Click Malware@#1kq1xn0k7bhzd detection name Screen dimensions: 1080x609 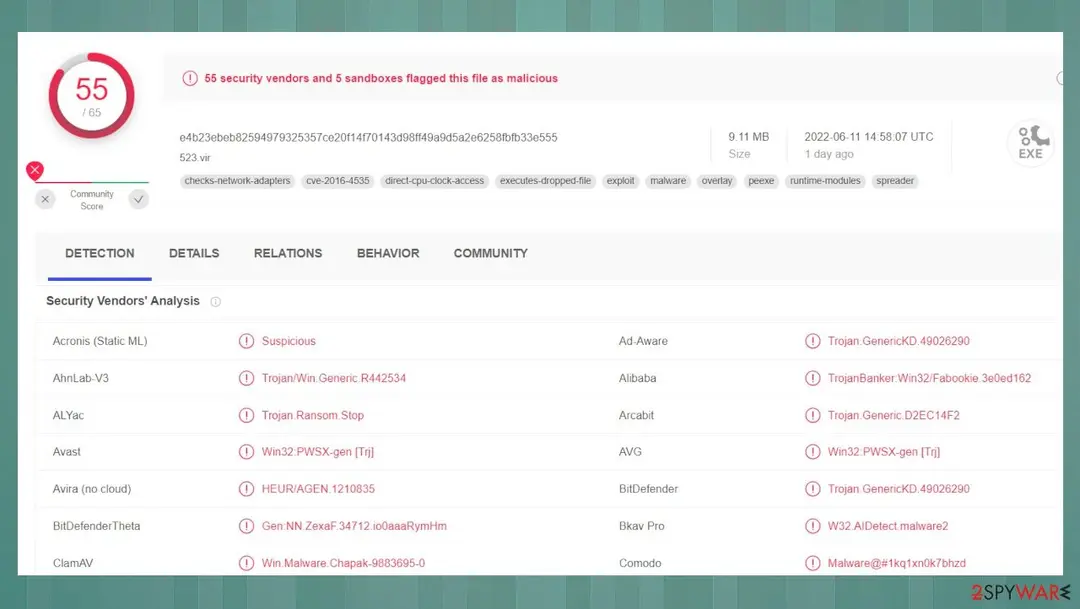897,563
